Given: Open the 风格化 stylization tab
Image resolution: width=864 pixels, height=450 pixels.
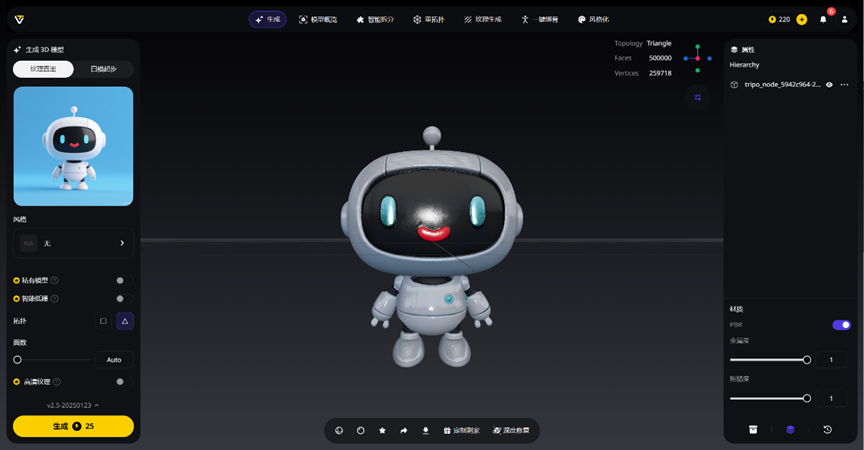Looking at the screenshot, I should click(593, 19).
